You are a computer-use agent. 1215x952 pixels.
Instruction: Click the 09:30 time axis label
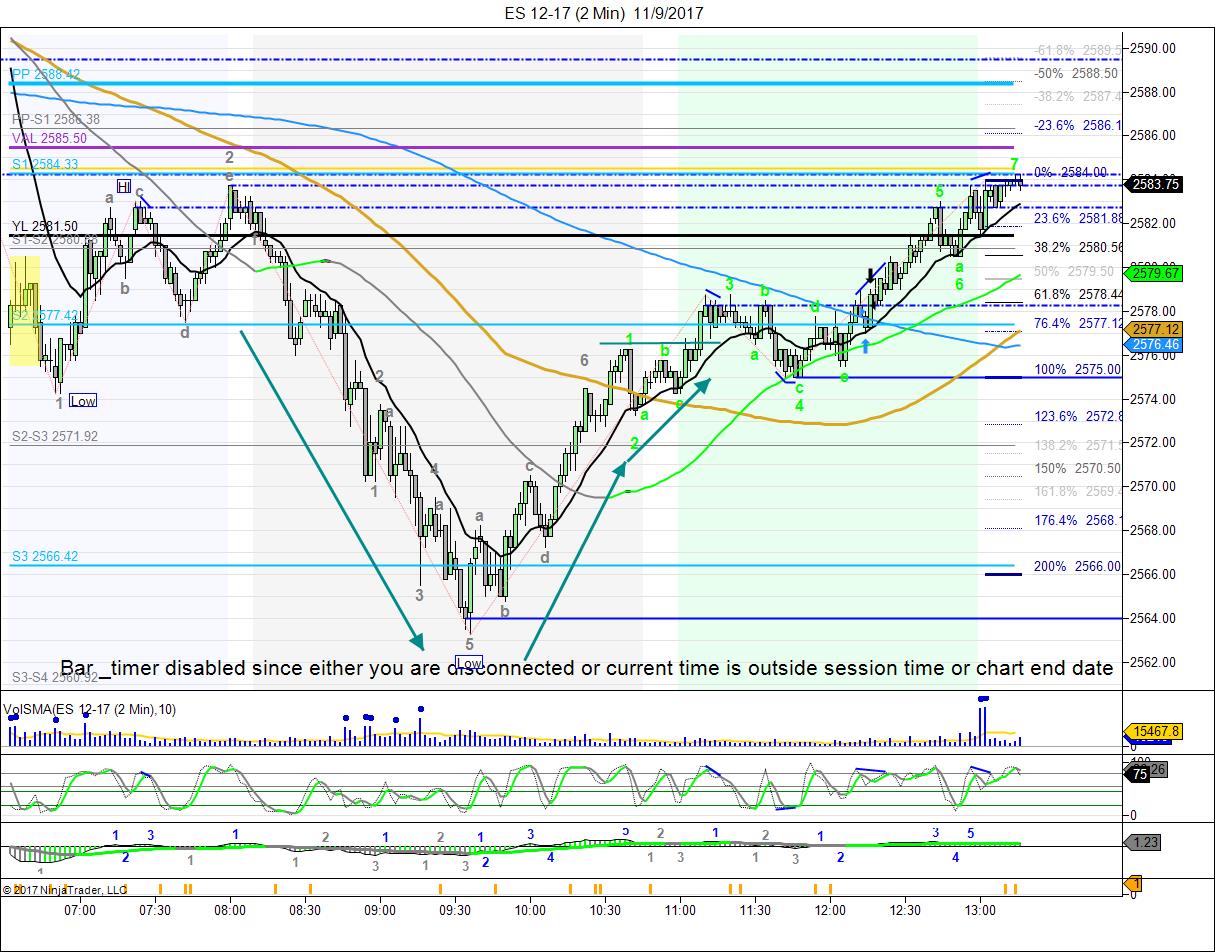(x=455, y=910)
